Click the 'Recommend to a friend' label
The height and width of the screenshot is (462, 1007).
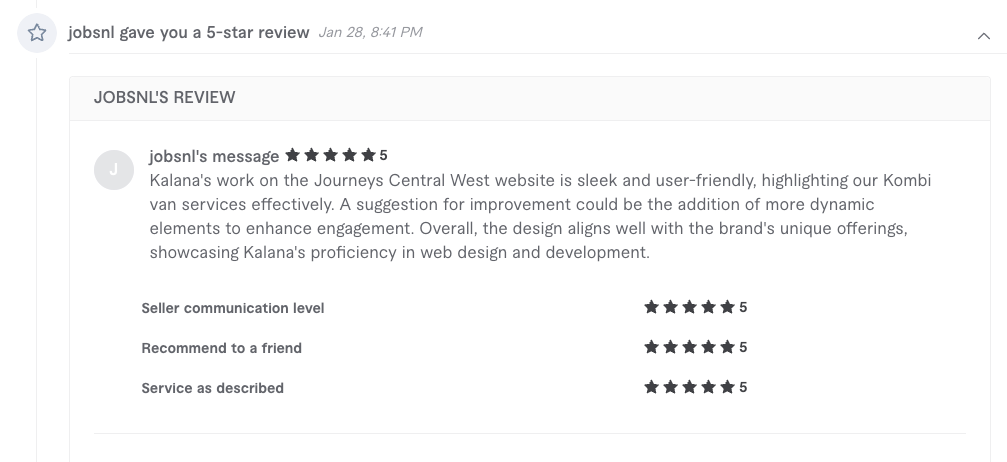point(222,348)
